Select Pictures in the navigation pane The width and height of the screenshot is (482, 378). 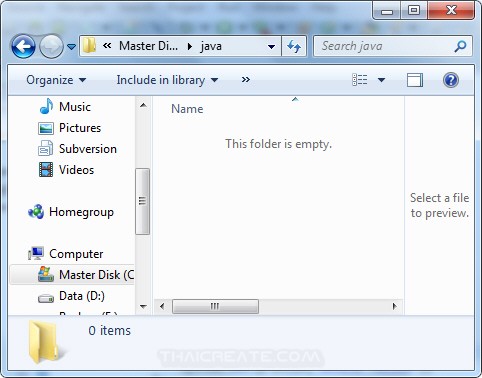pos(80,128)
